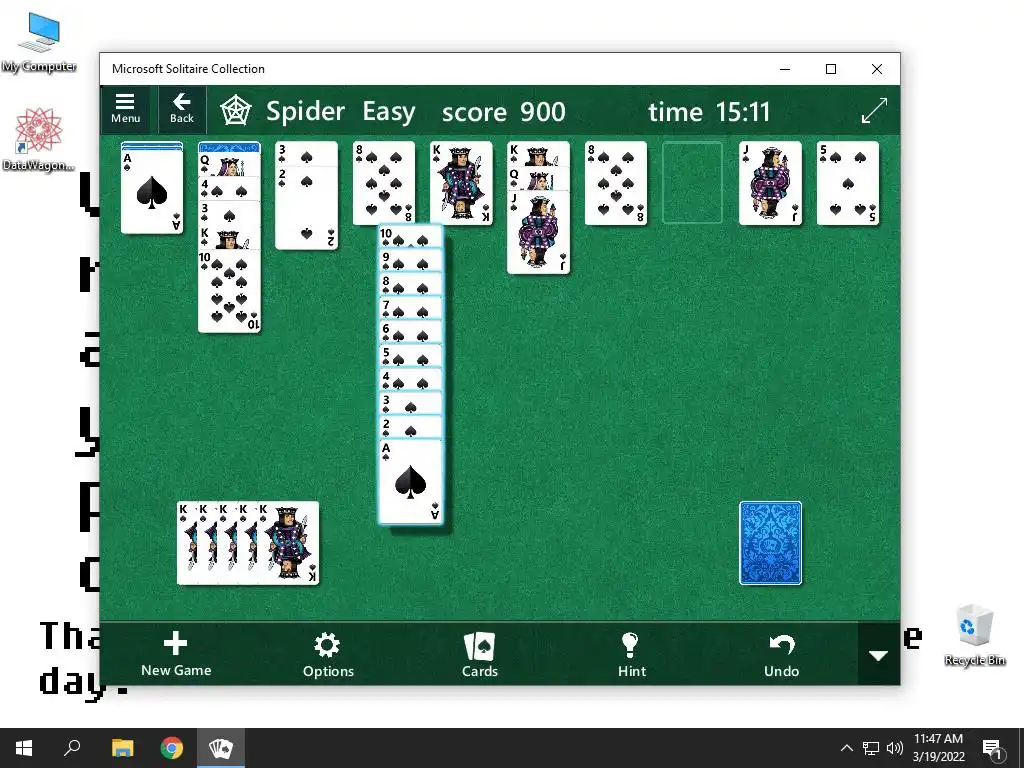1024x768 pixels.
Task: Maximize the Solitaire Collection window
Action: [831, 69]
